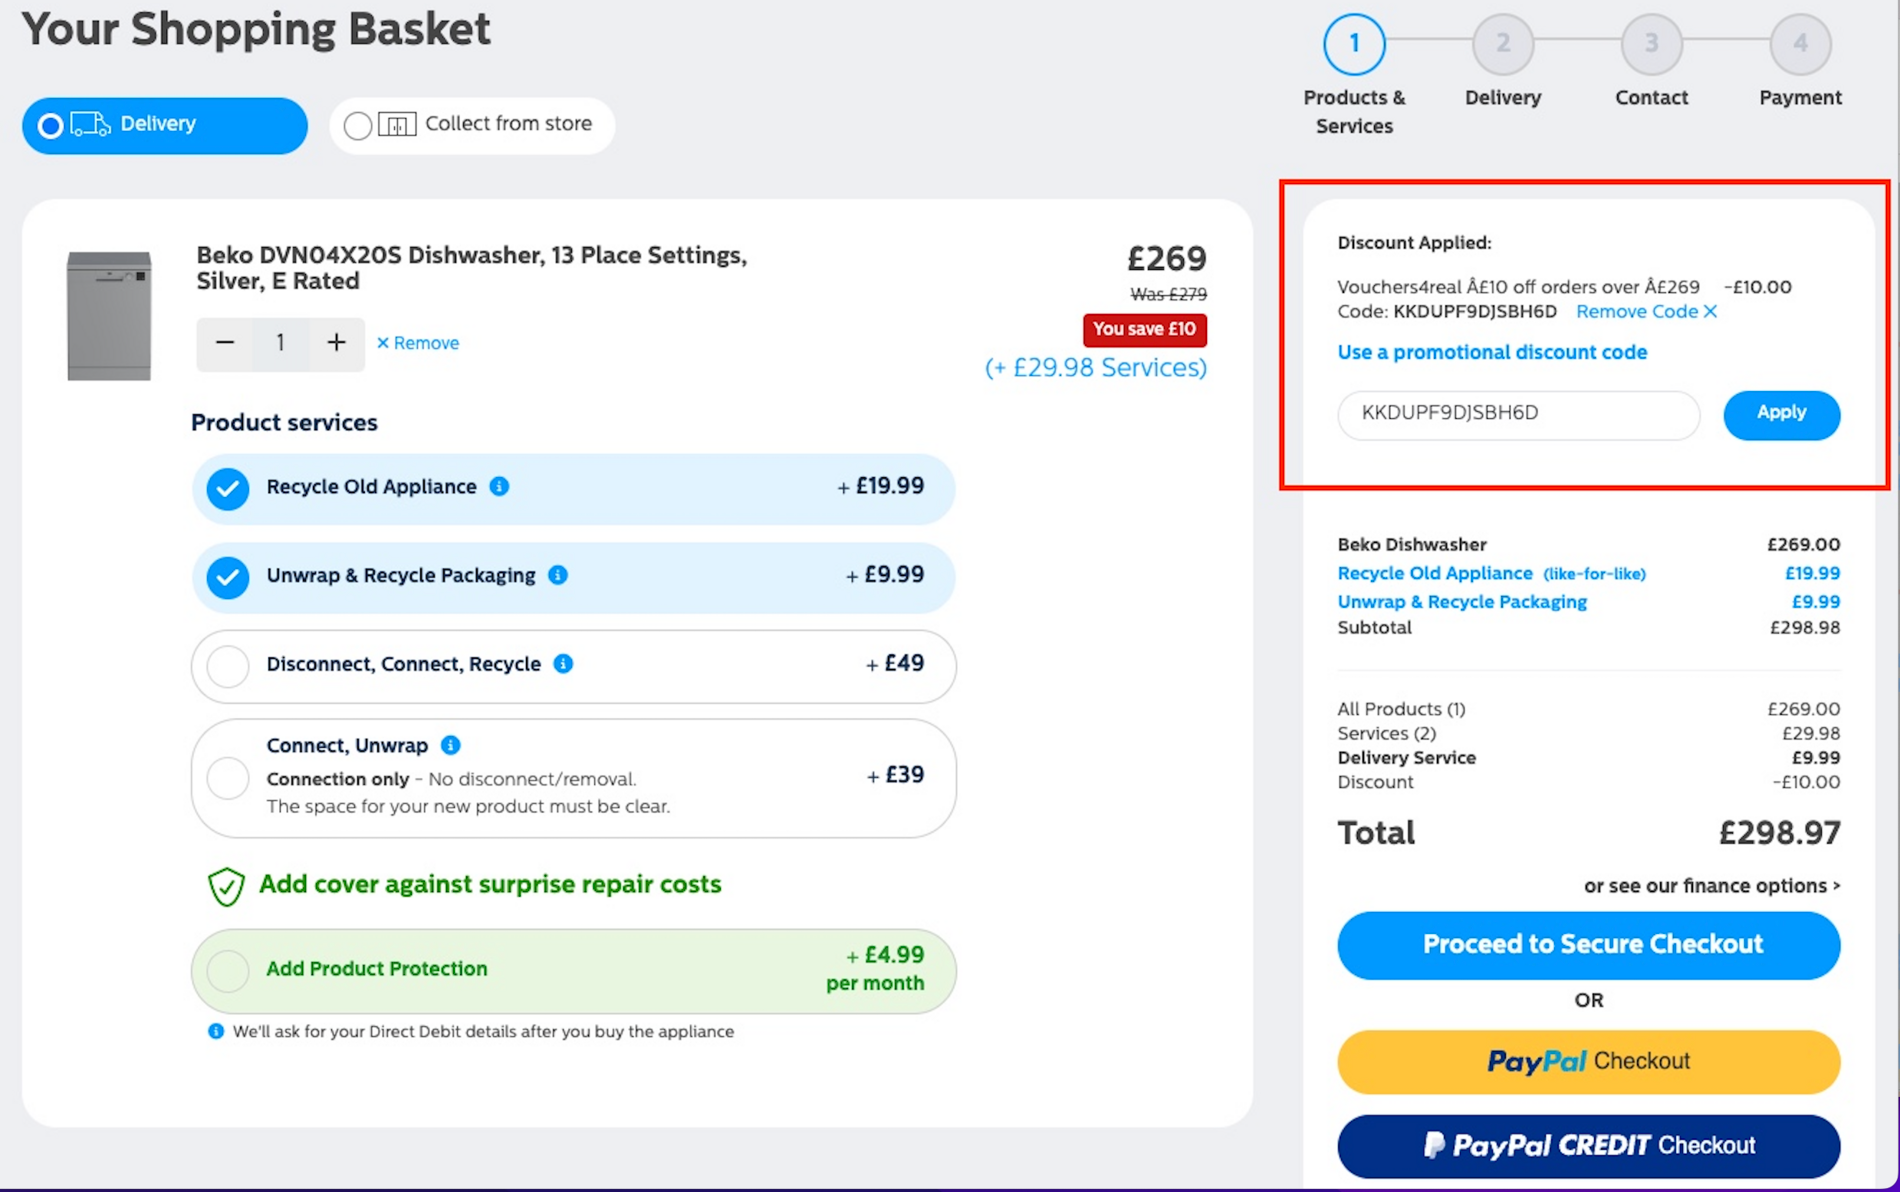Choose PayPal Checkout button

point(1588,1062)
